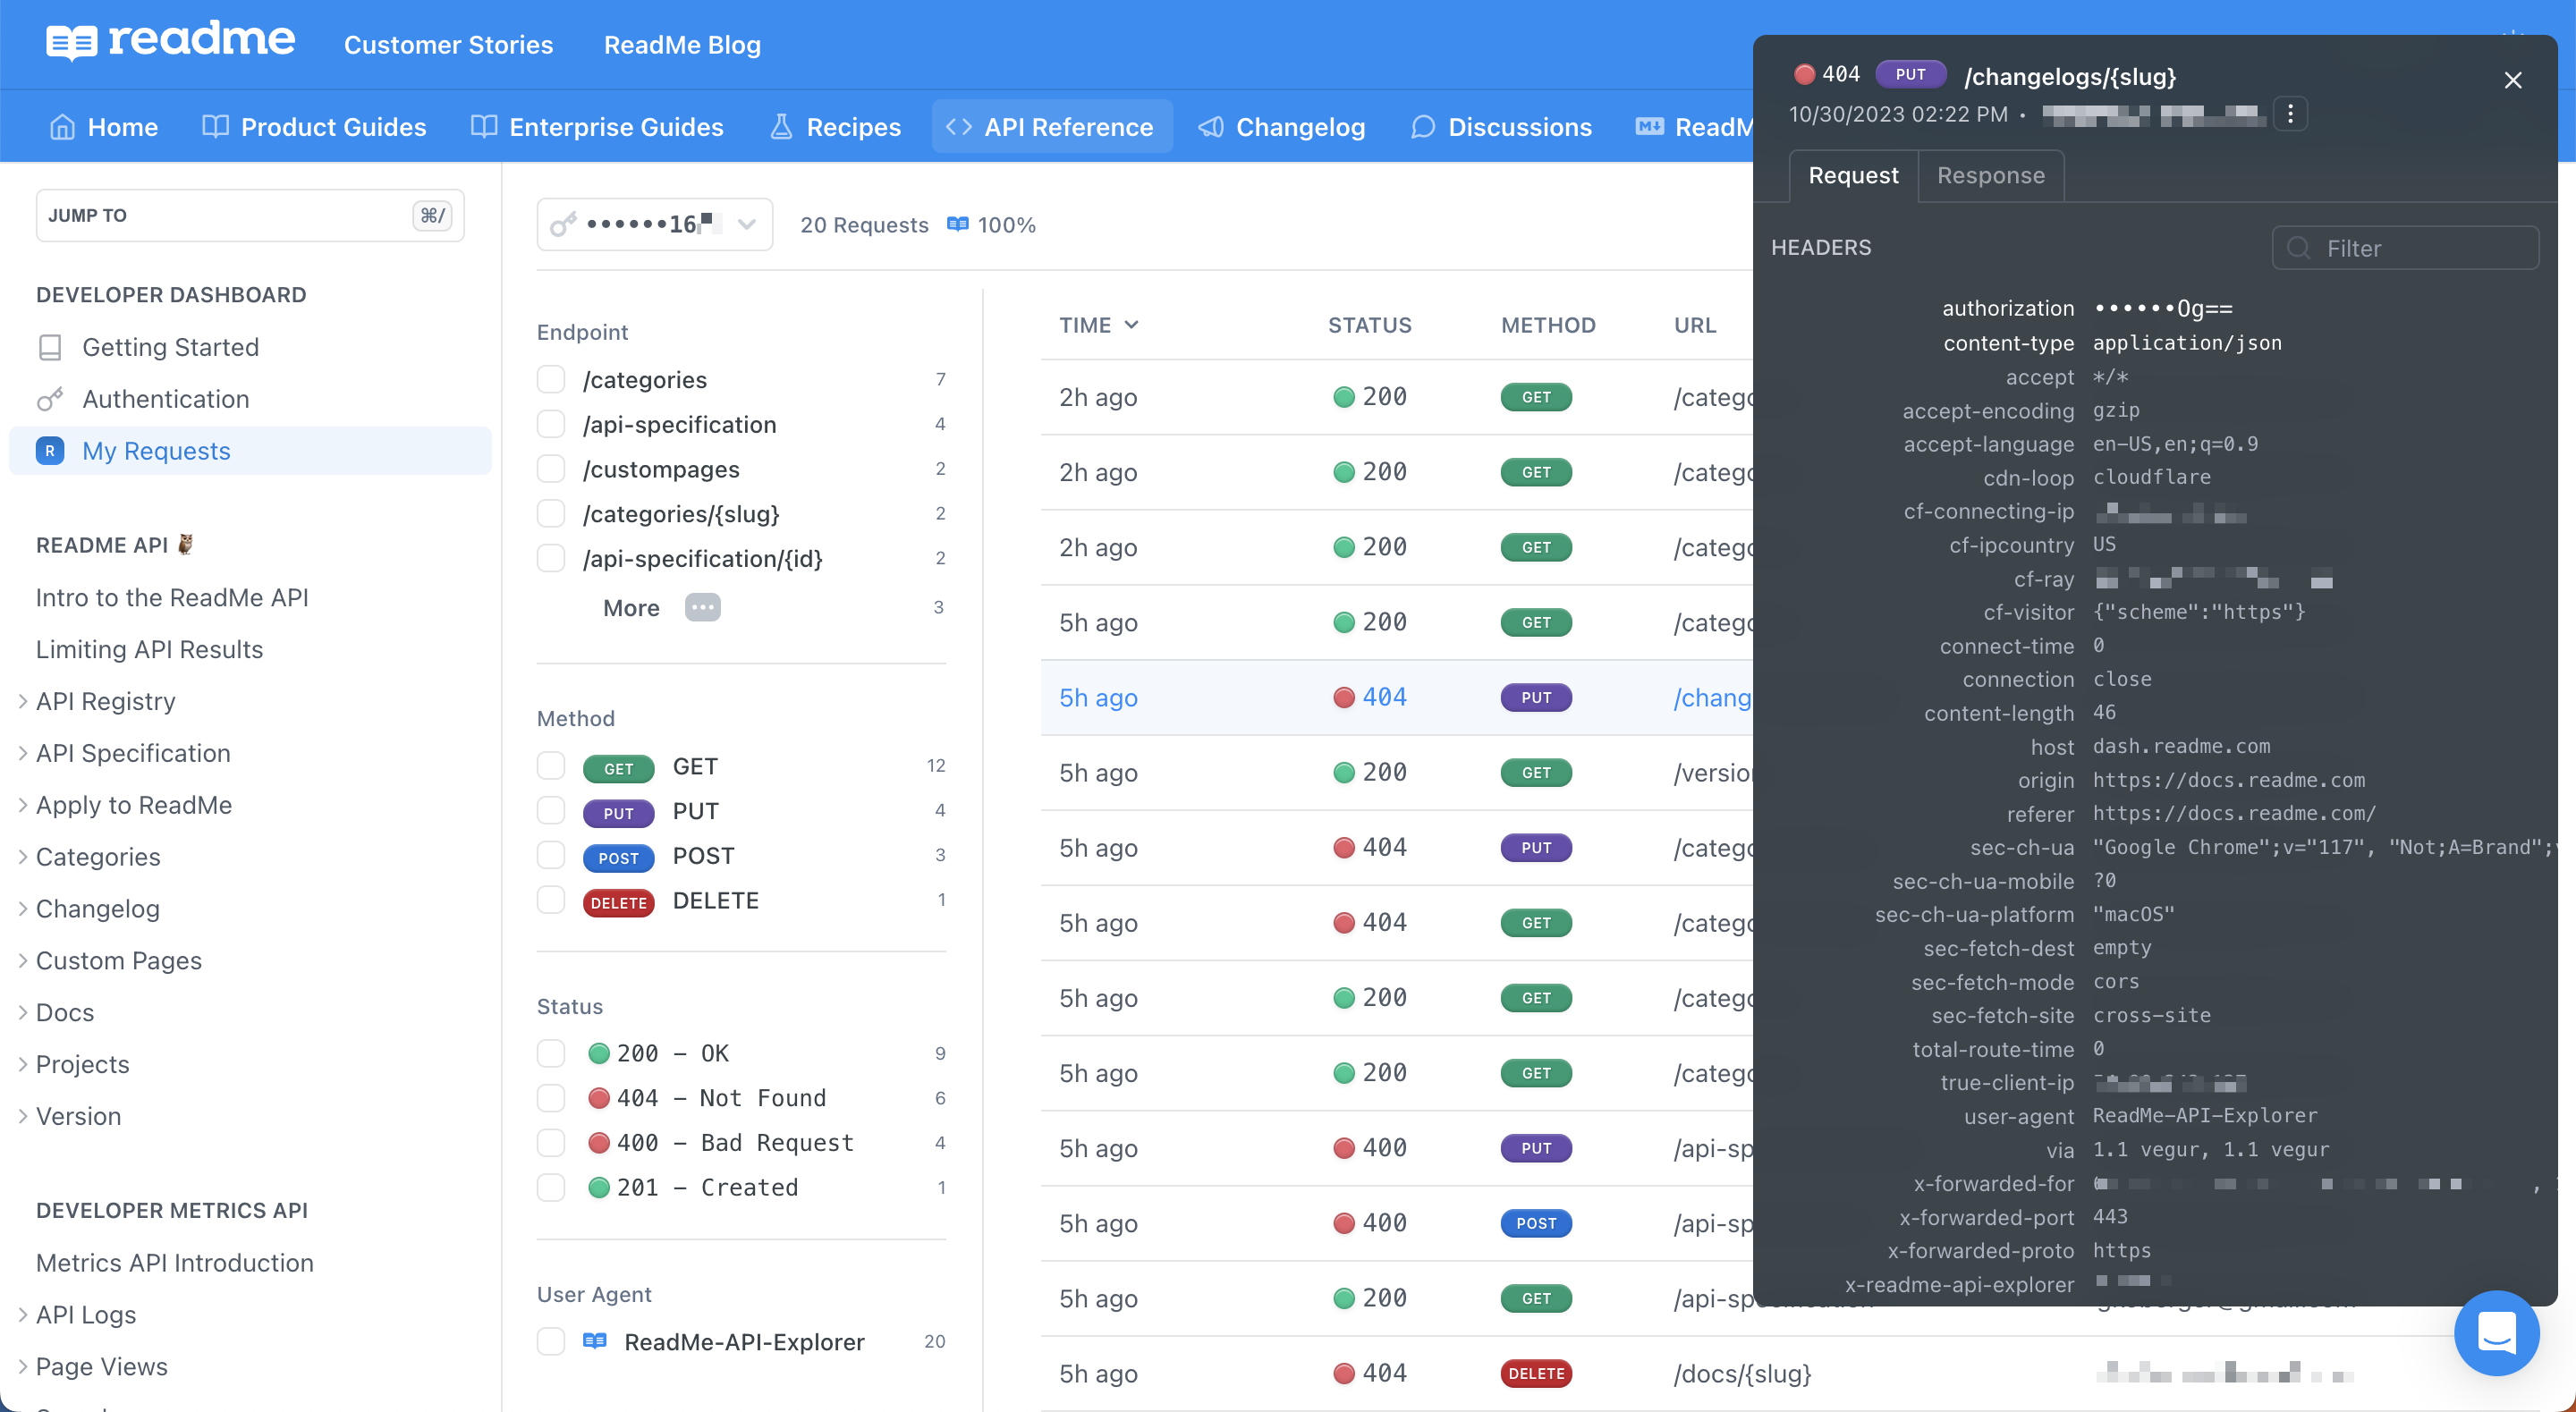The width and height of the screenshot is (2576, 1412).
Task: Check the /categories endpoint filter
Action: click(x=551, y=380)
